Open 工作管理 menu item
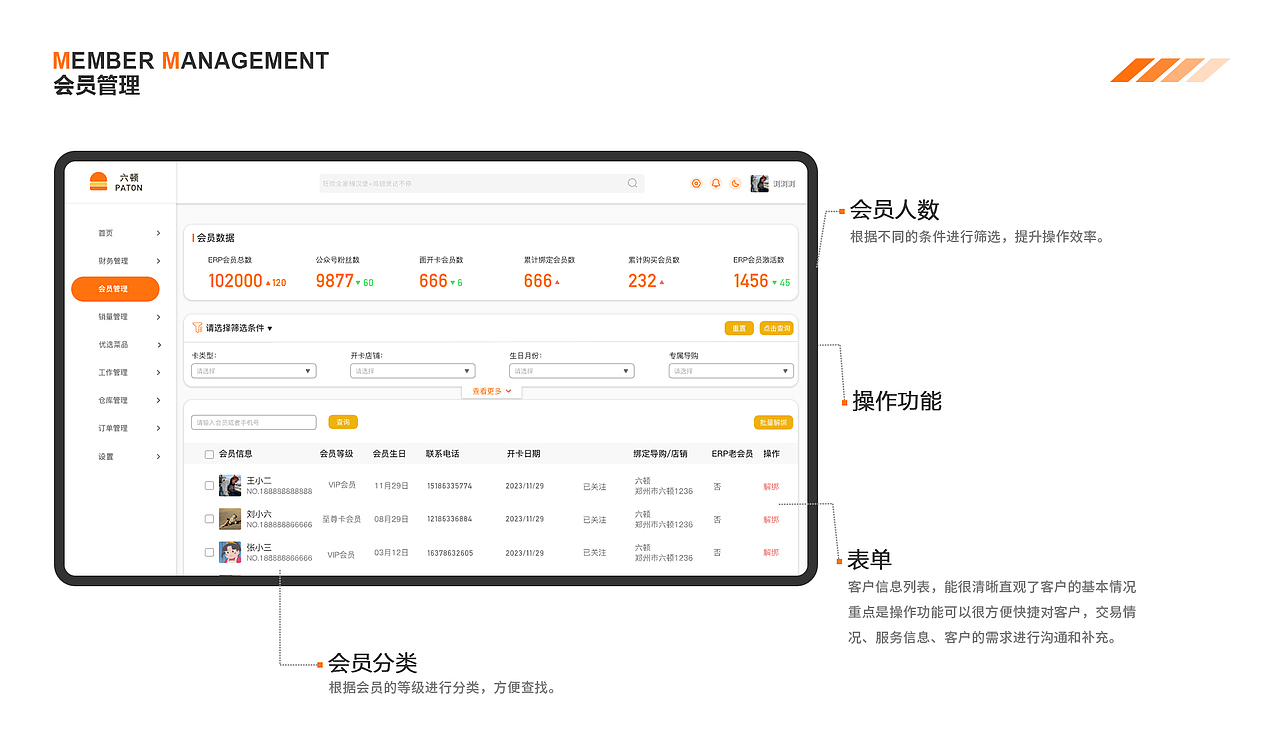This screenshot has width=1280, height=751. 113,373
